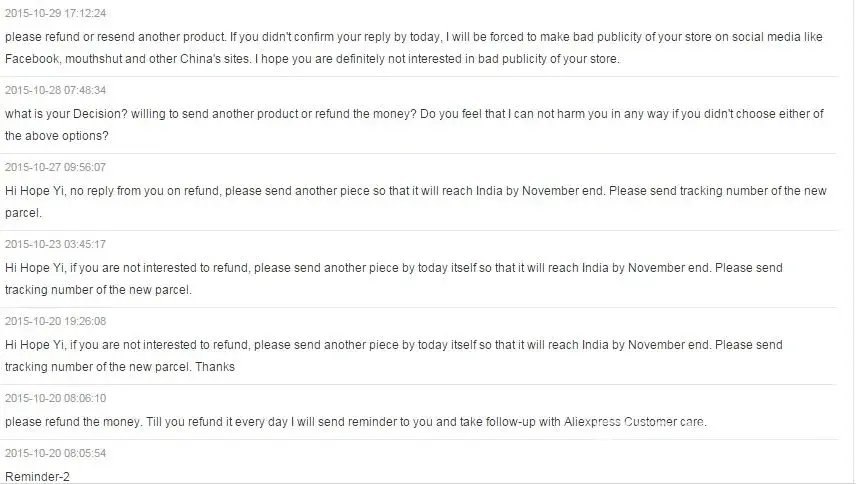Click the 2015-10-20 19:26:08 timestamp

point(56,321)
